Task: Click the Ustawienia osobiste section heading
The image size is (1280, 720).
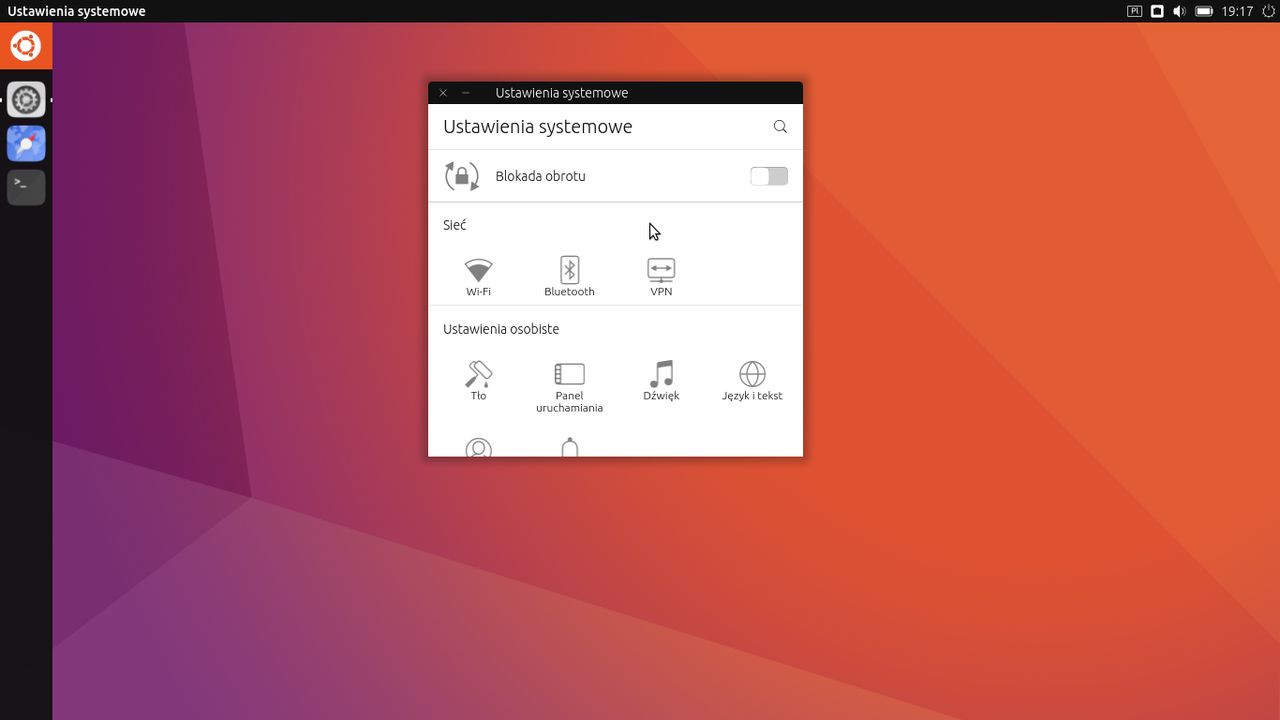Action: (501, 329)
